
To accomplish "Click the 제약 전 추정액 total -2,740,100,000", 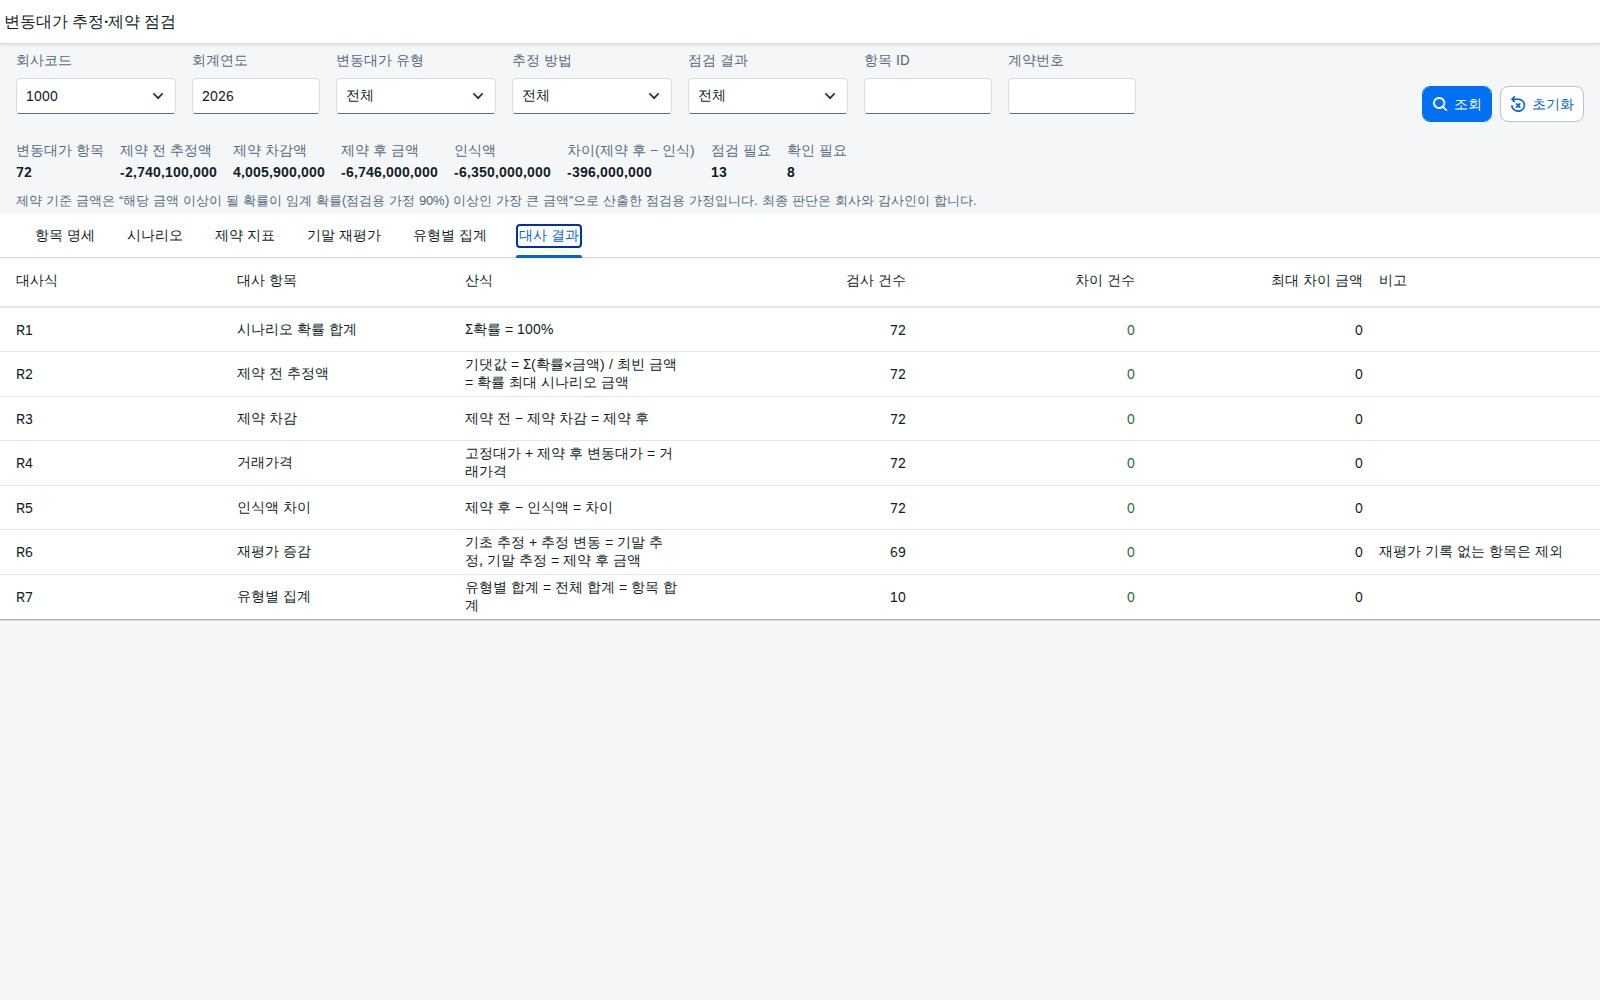I will click(x=168, y=172).
